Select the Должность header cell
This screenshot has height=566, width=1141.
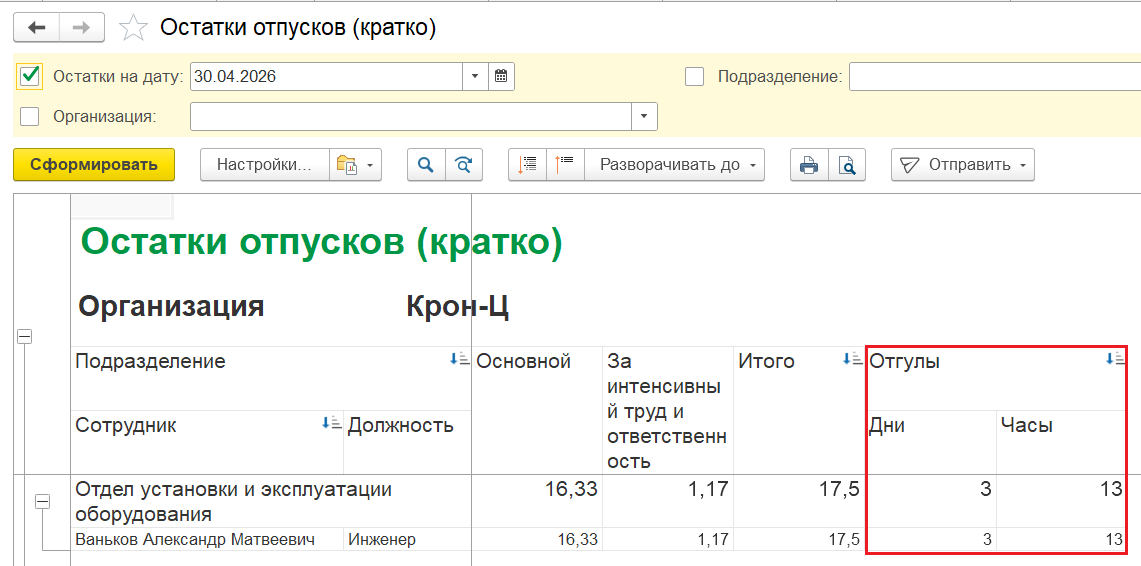point(408,442)
